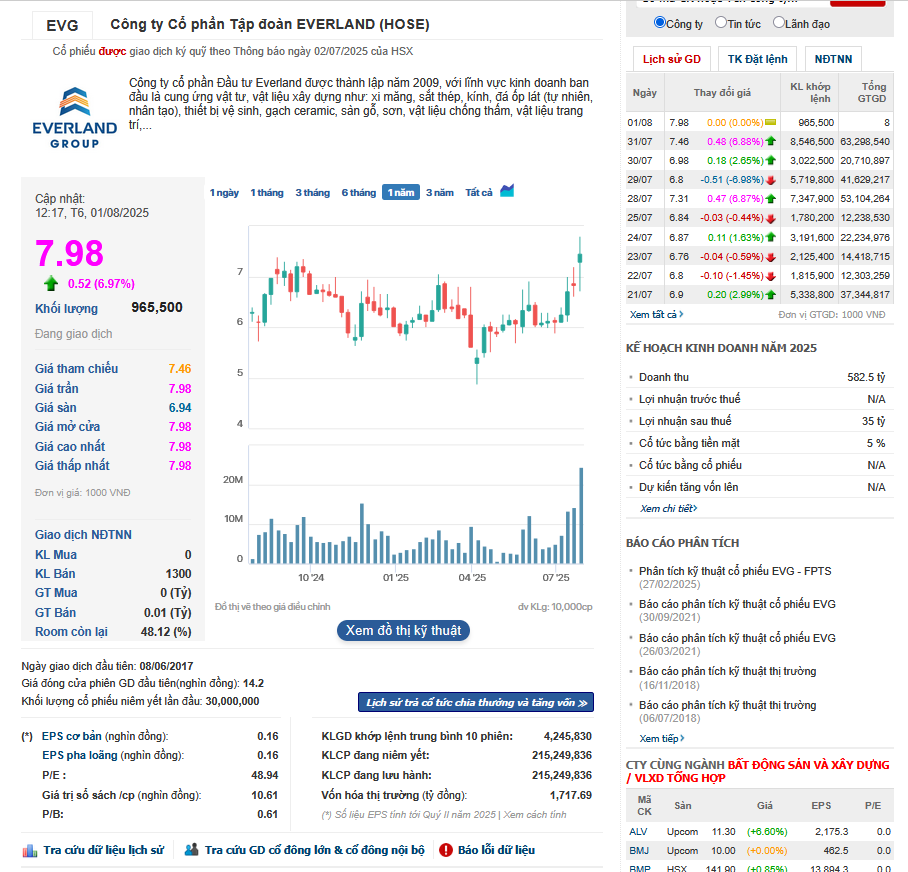Image resolution: width=908 pixels, height=872 pixels.
Task: Click the Vốn hóa thị trường value 1,717.69
Action: 570,795
